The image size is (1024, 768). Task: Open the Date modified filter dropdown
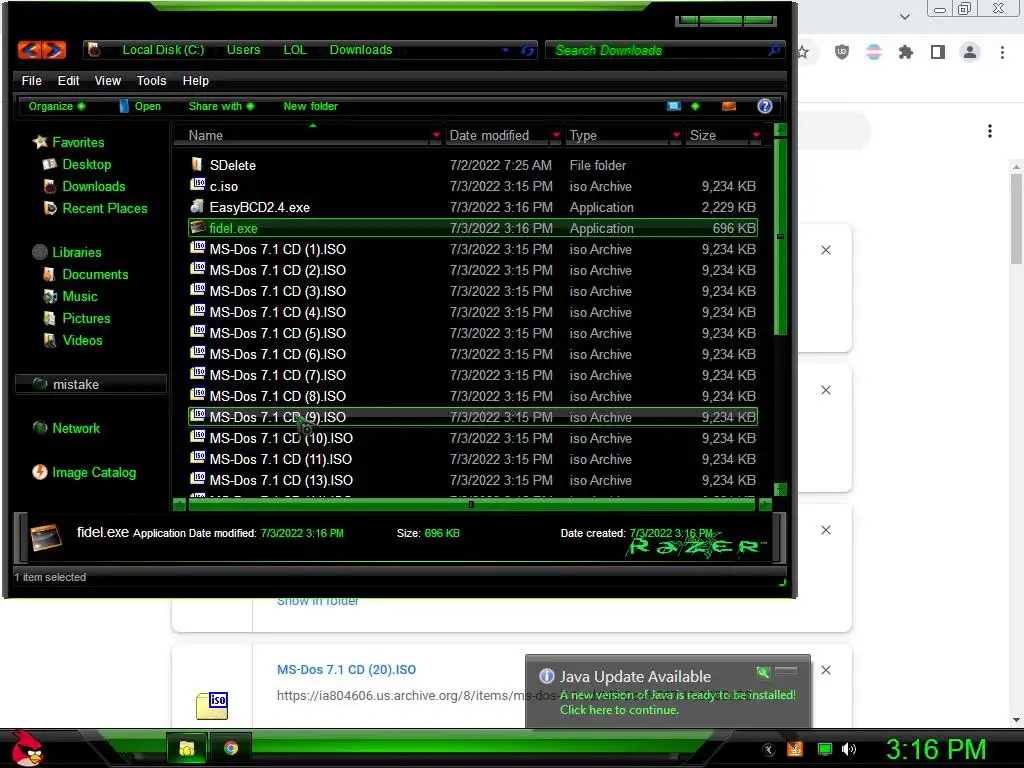(x=556, y=135)
